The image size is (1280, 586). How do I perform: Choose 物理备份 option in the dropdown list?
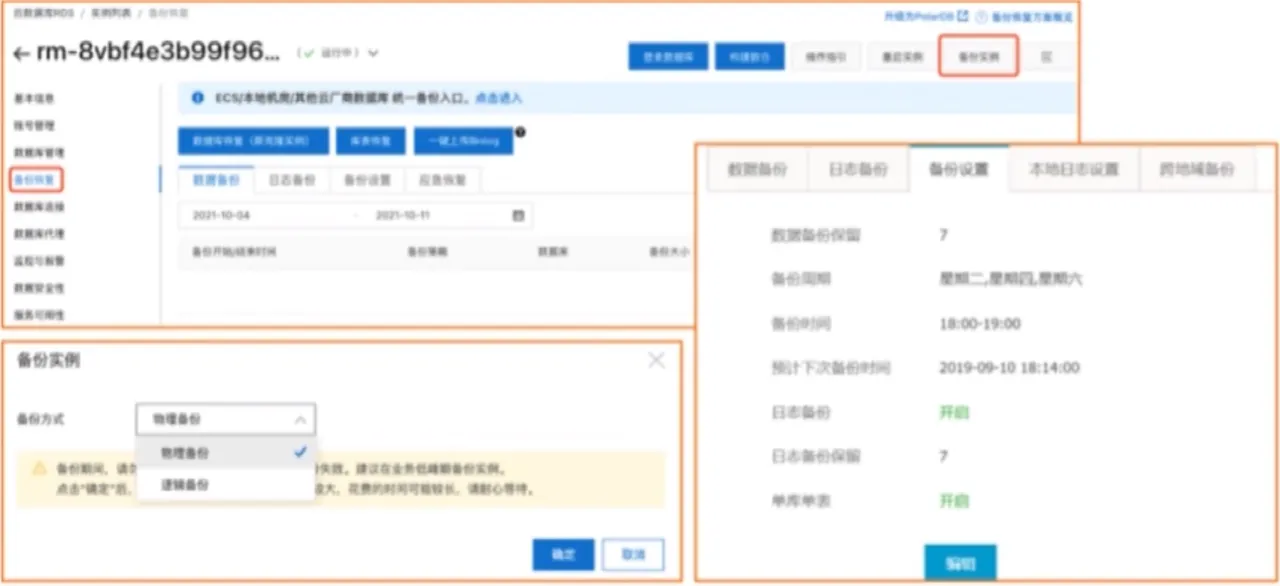coord(226,452)
